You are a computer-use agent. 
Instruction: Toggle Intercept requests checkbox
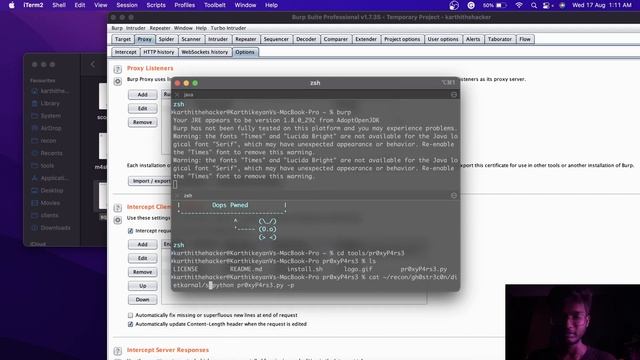131,231
